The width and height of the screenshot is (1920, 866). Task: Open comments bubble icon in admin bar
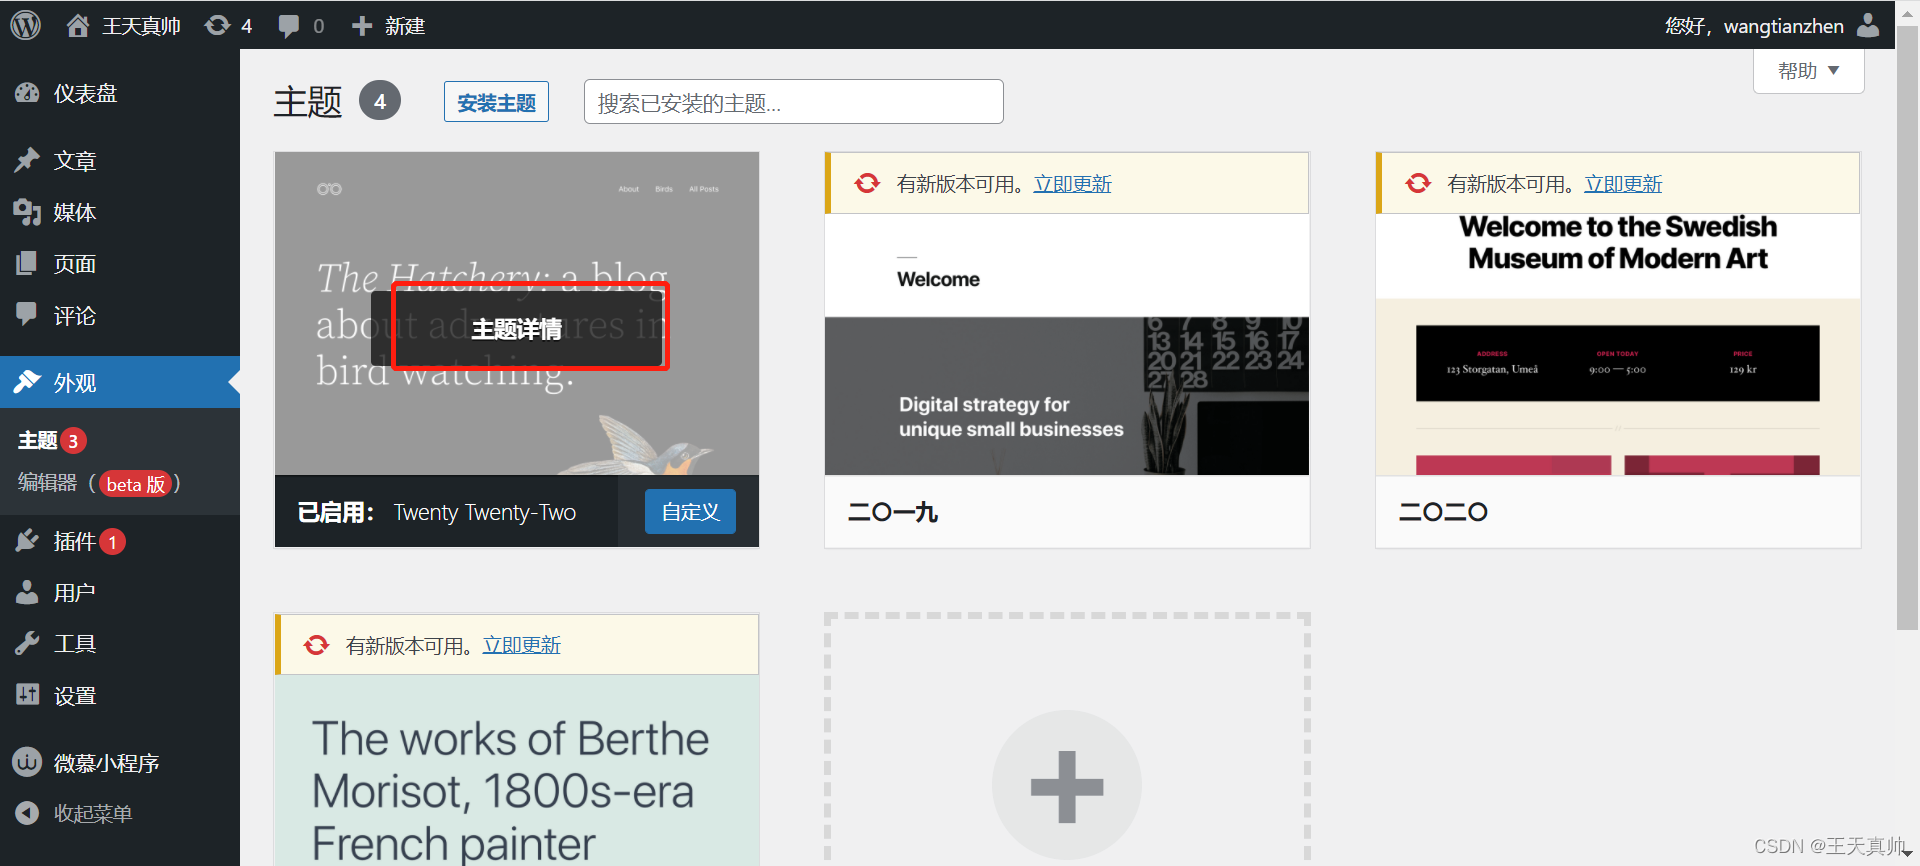[289, 26]
